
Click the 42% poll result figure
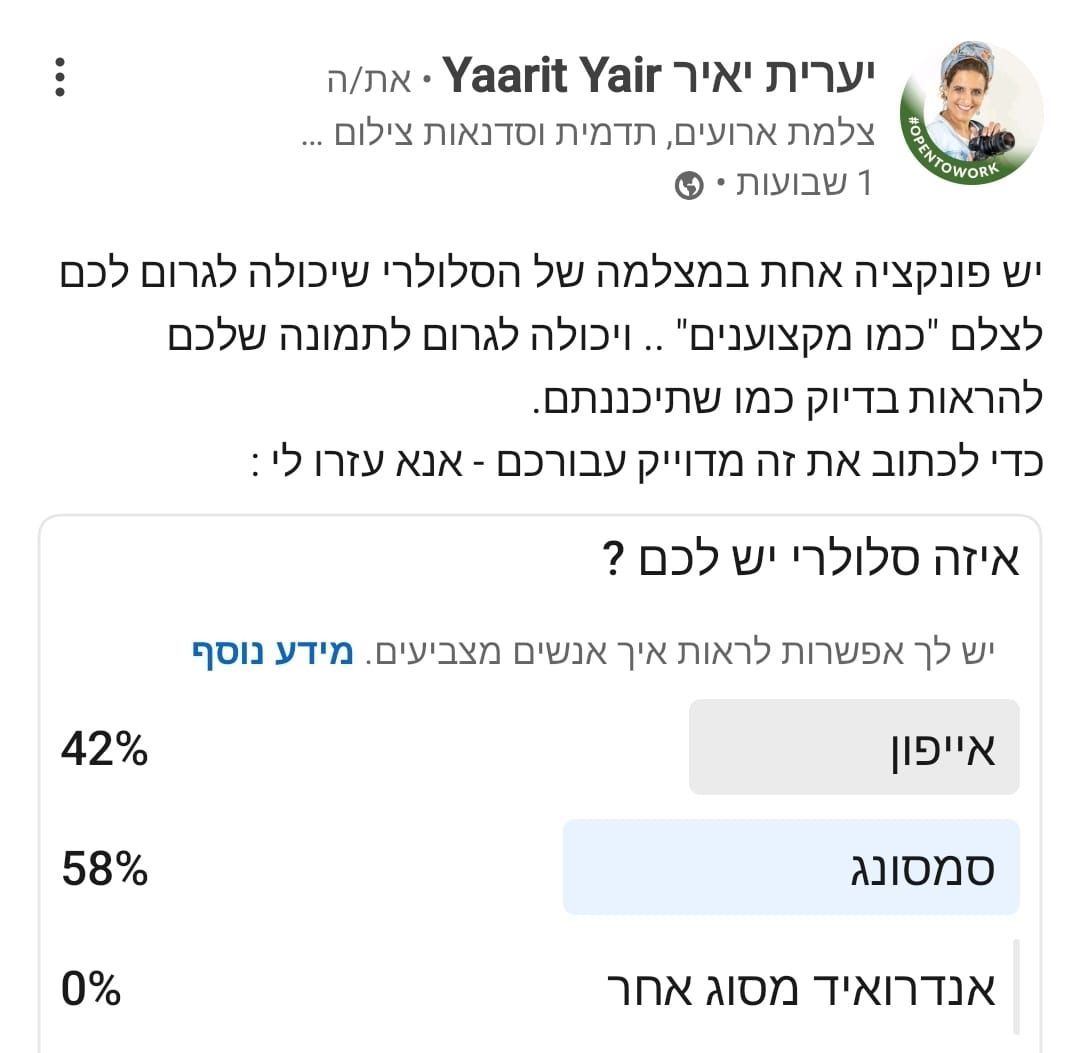[x=104, y=748]
